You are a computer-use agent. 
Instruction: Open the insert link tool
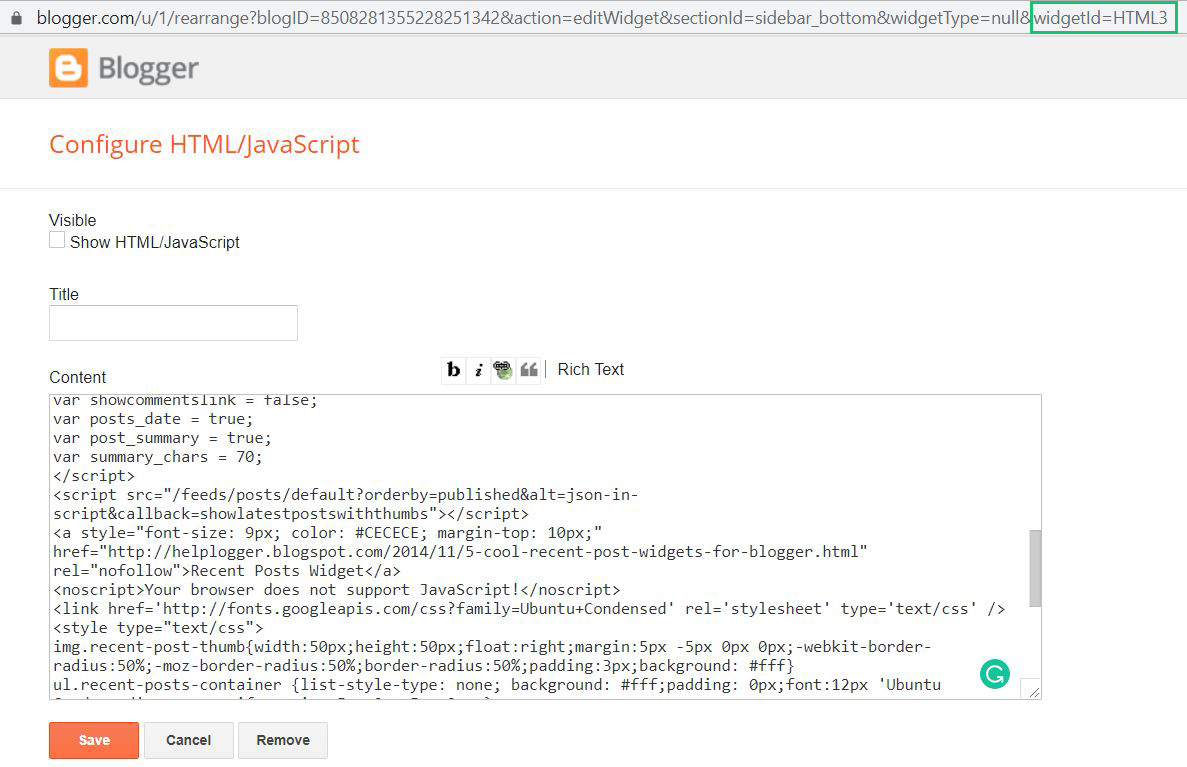(x=504, y=370)
